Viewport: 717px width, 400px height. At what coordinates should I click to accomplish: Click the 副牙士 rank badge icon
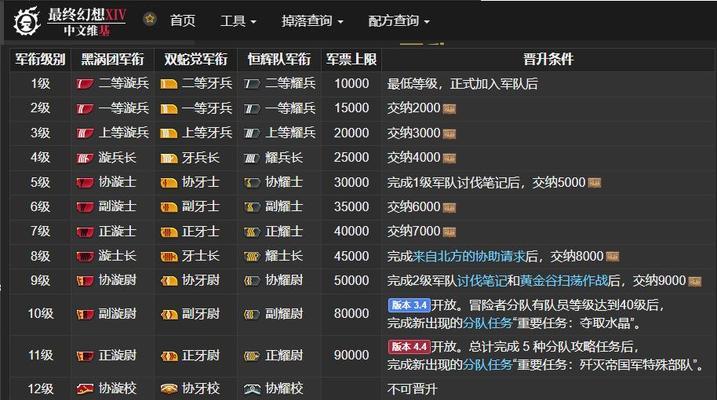point(168,208)
